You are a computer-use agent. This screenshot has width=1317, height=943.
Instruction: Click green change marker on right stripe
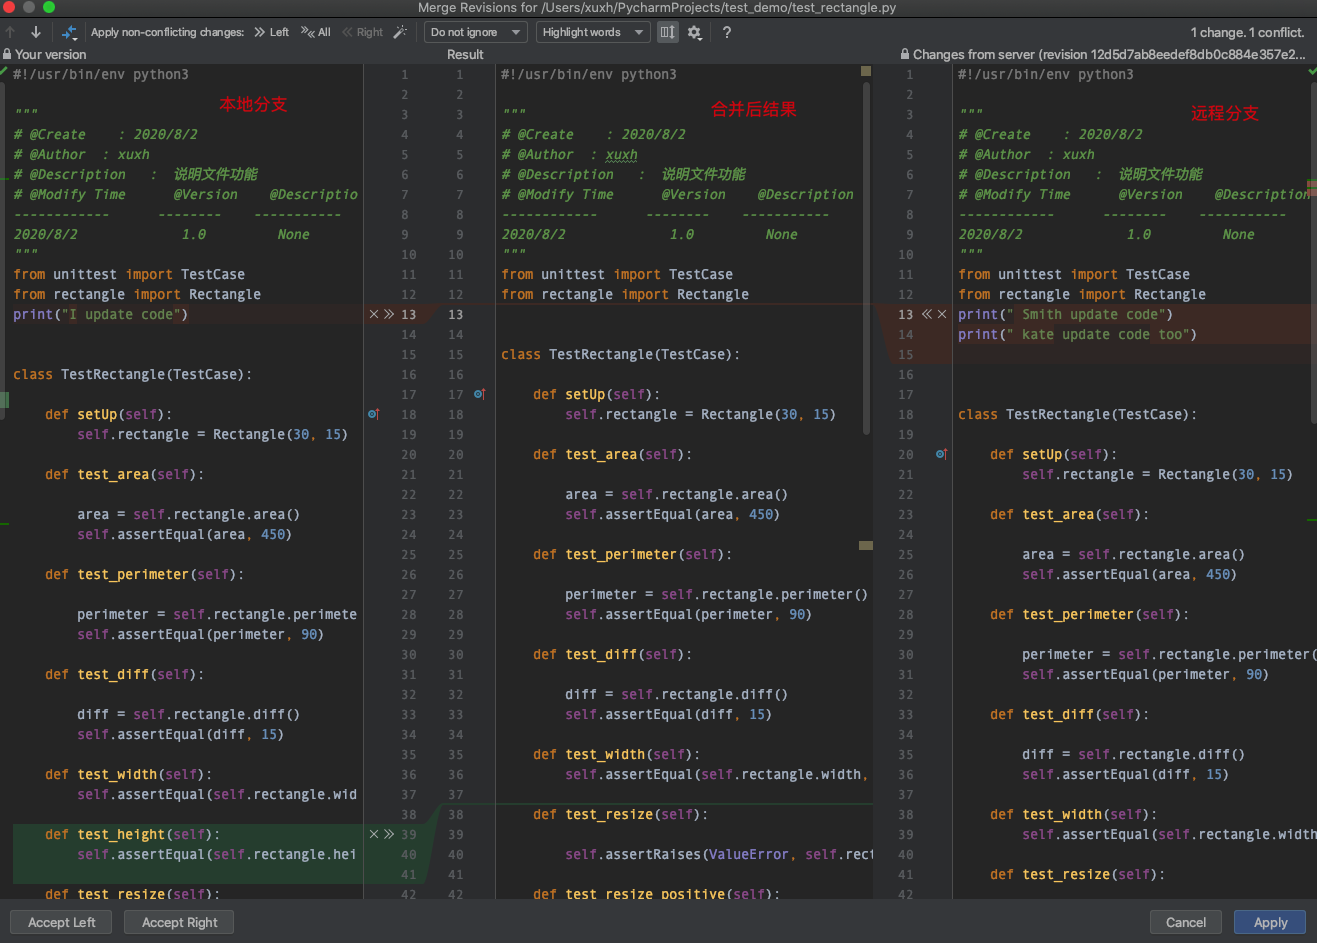(1312, 520)
